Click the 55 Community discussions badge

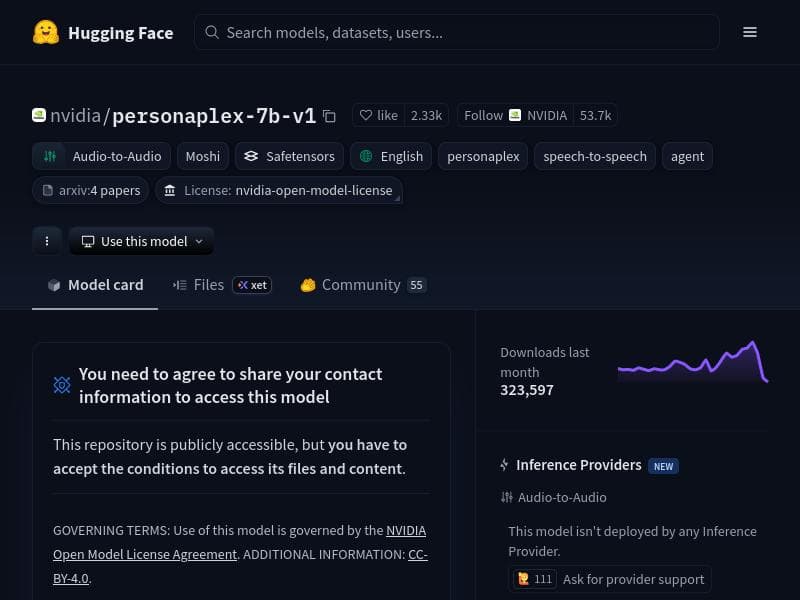click(x=416, y=285)
